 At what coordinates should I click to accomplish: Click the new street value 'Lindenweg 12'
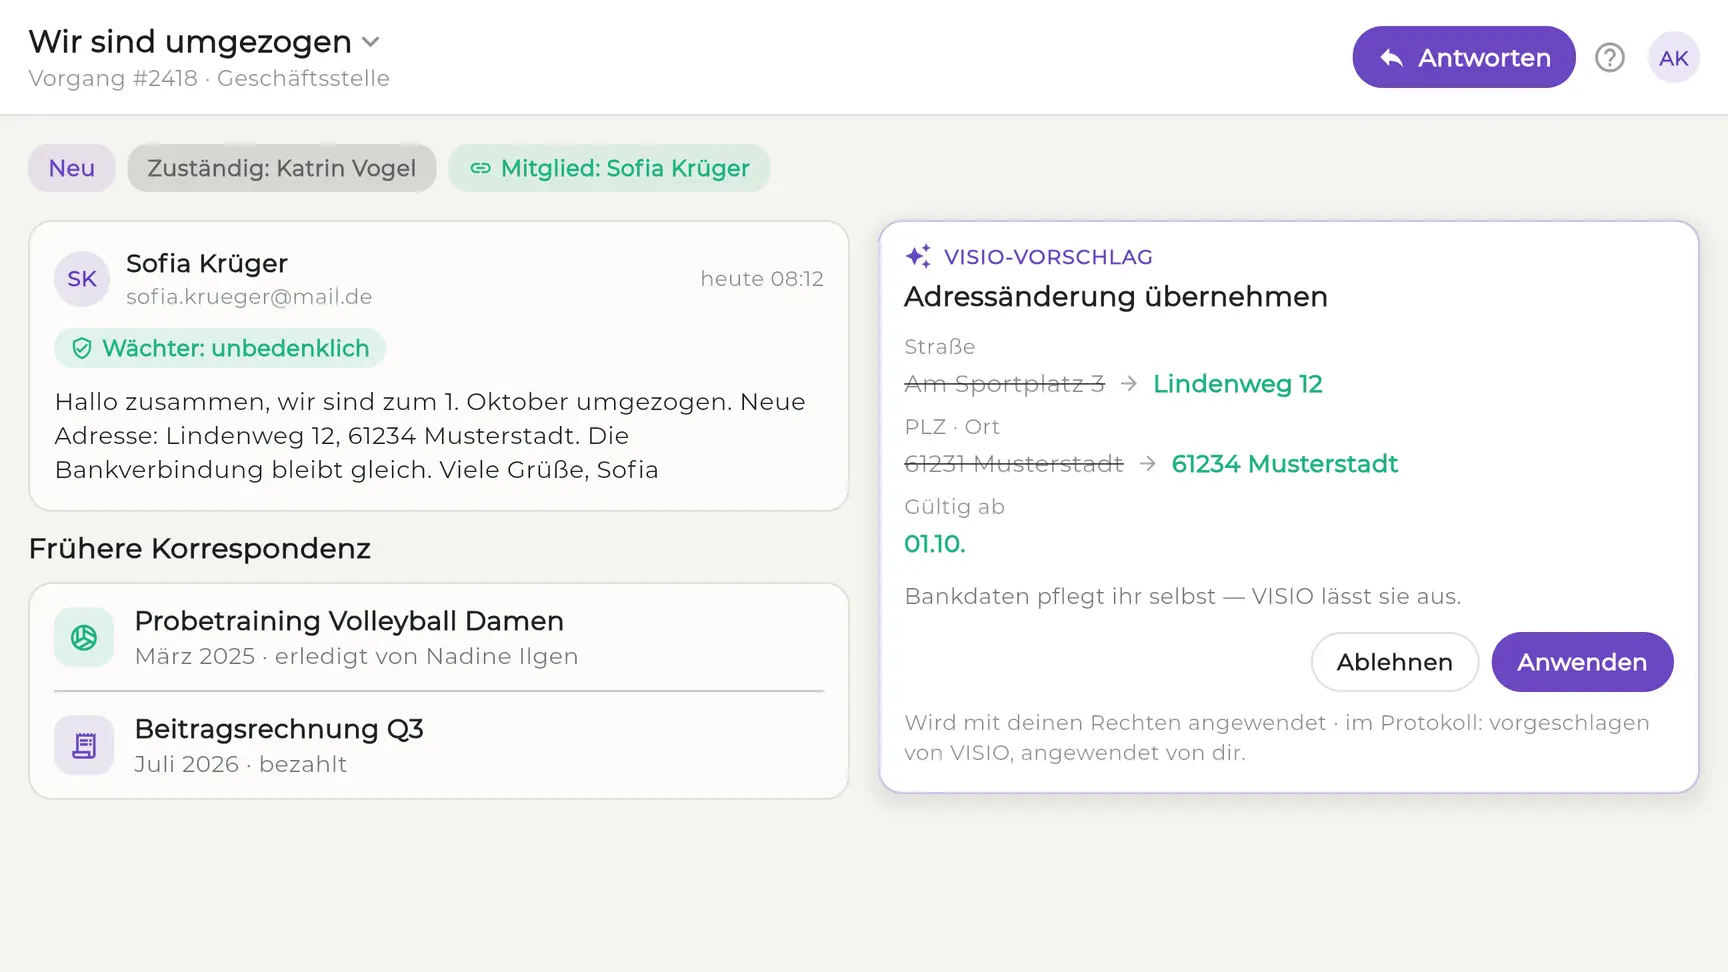click(x=1238, y=384)
